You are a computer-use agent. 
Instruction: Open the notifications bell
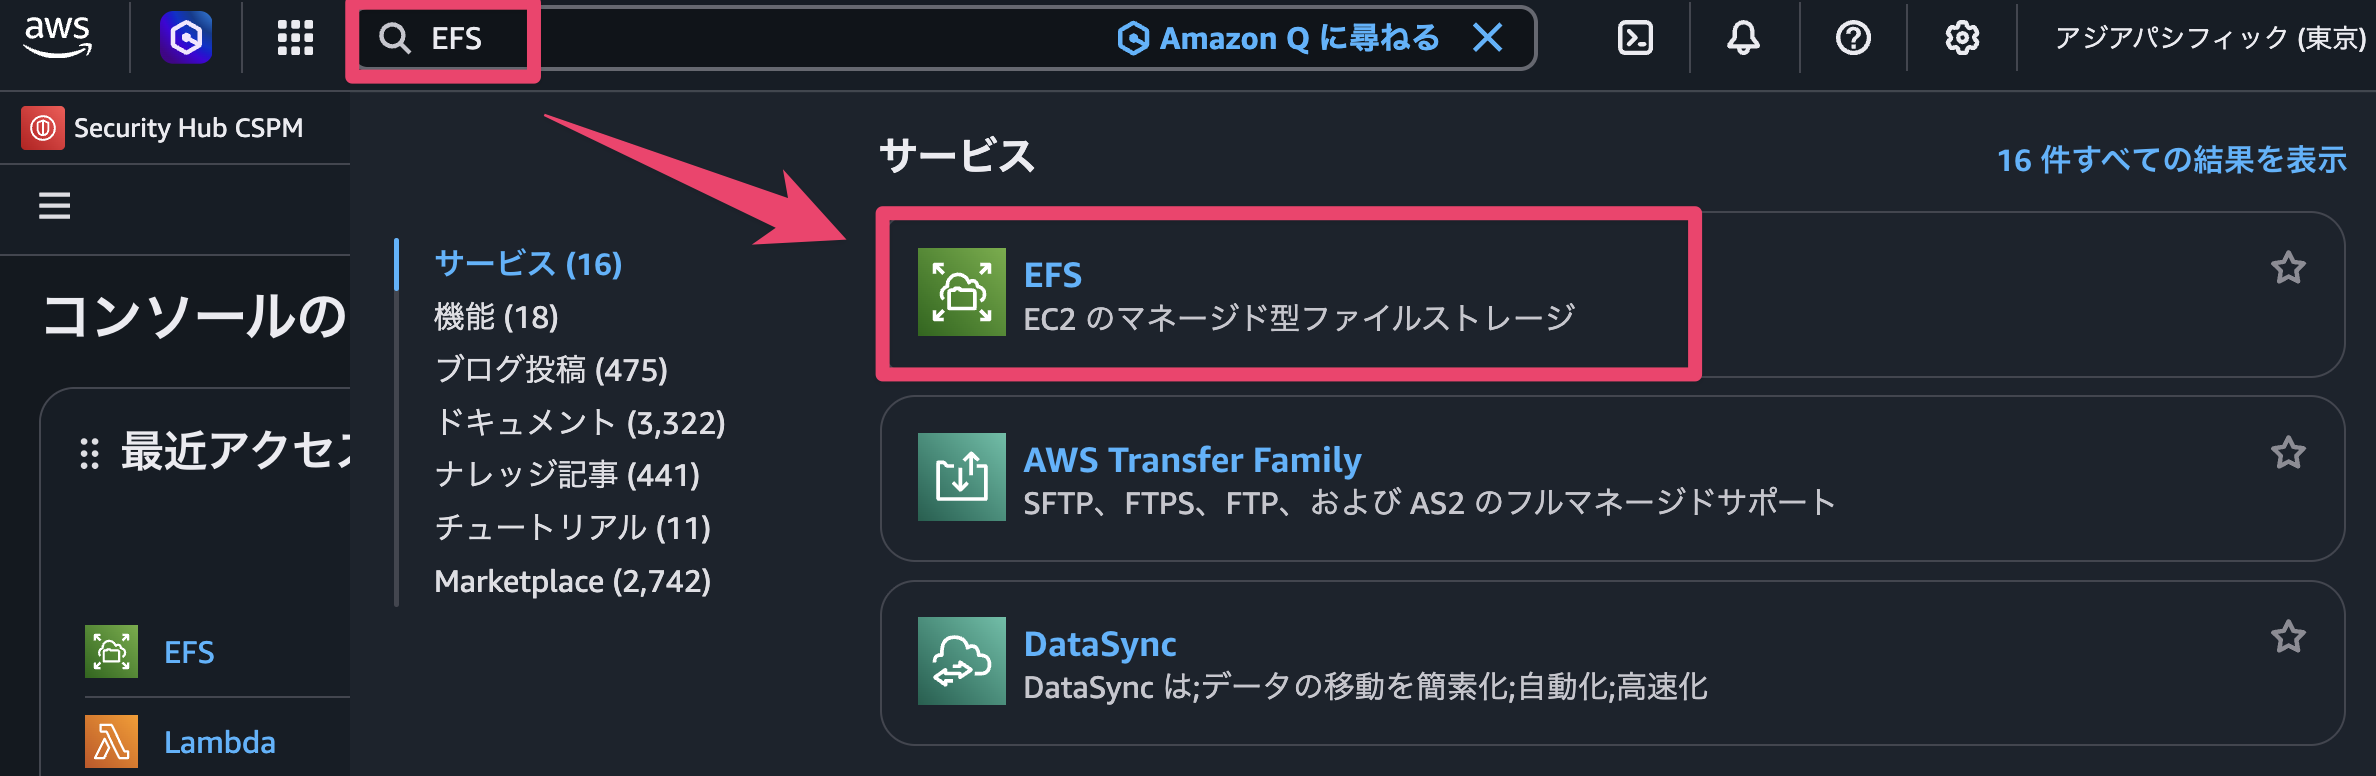click(1743, 38)
